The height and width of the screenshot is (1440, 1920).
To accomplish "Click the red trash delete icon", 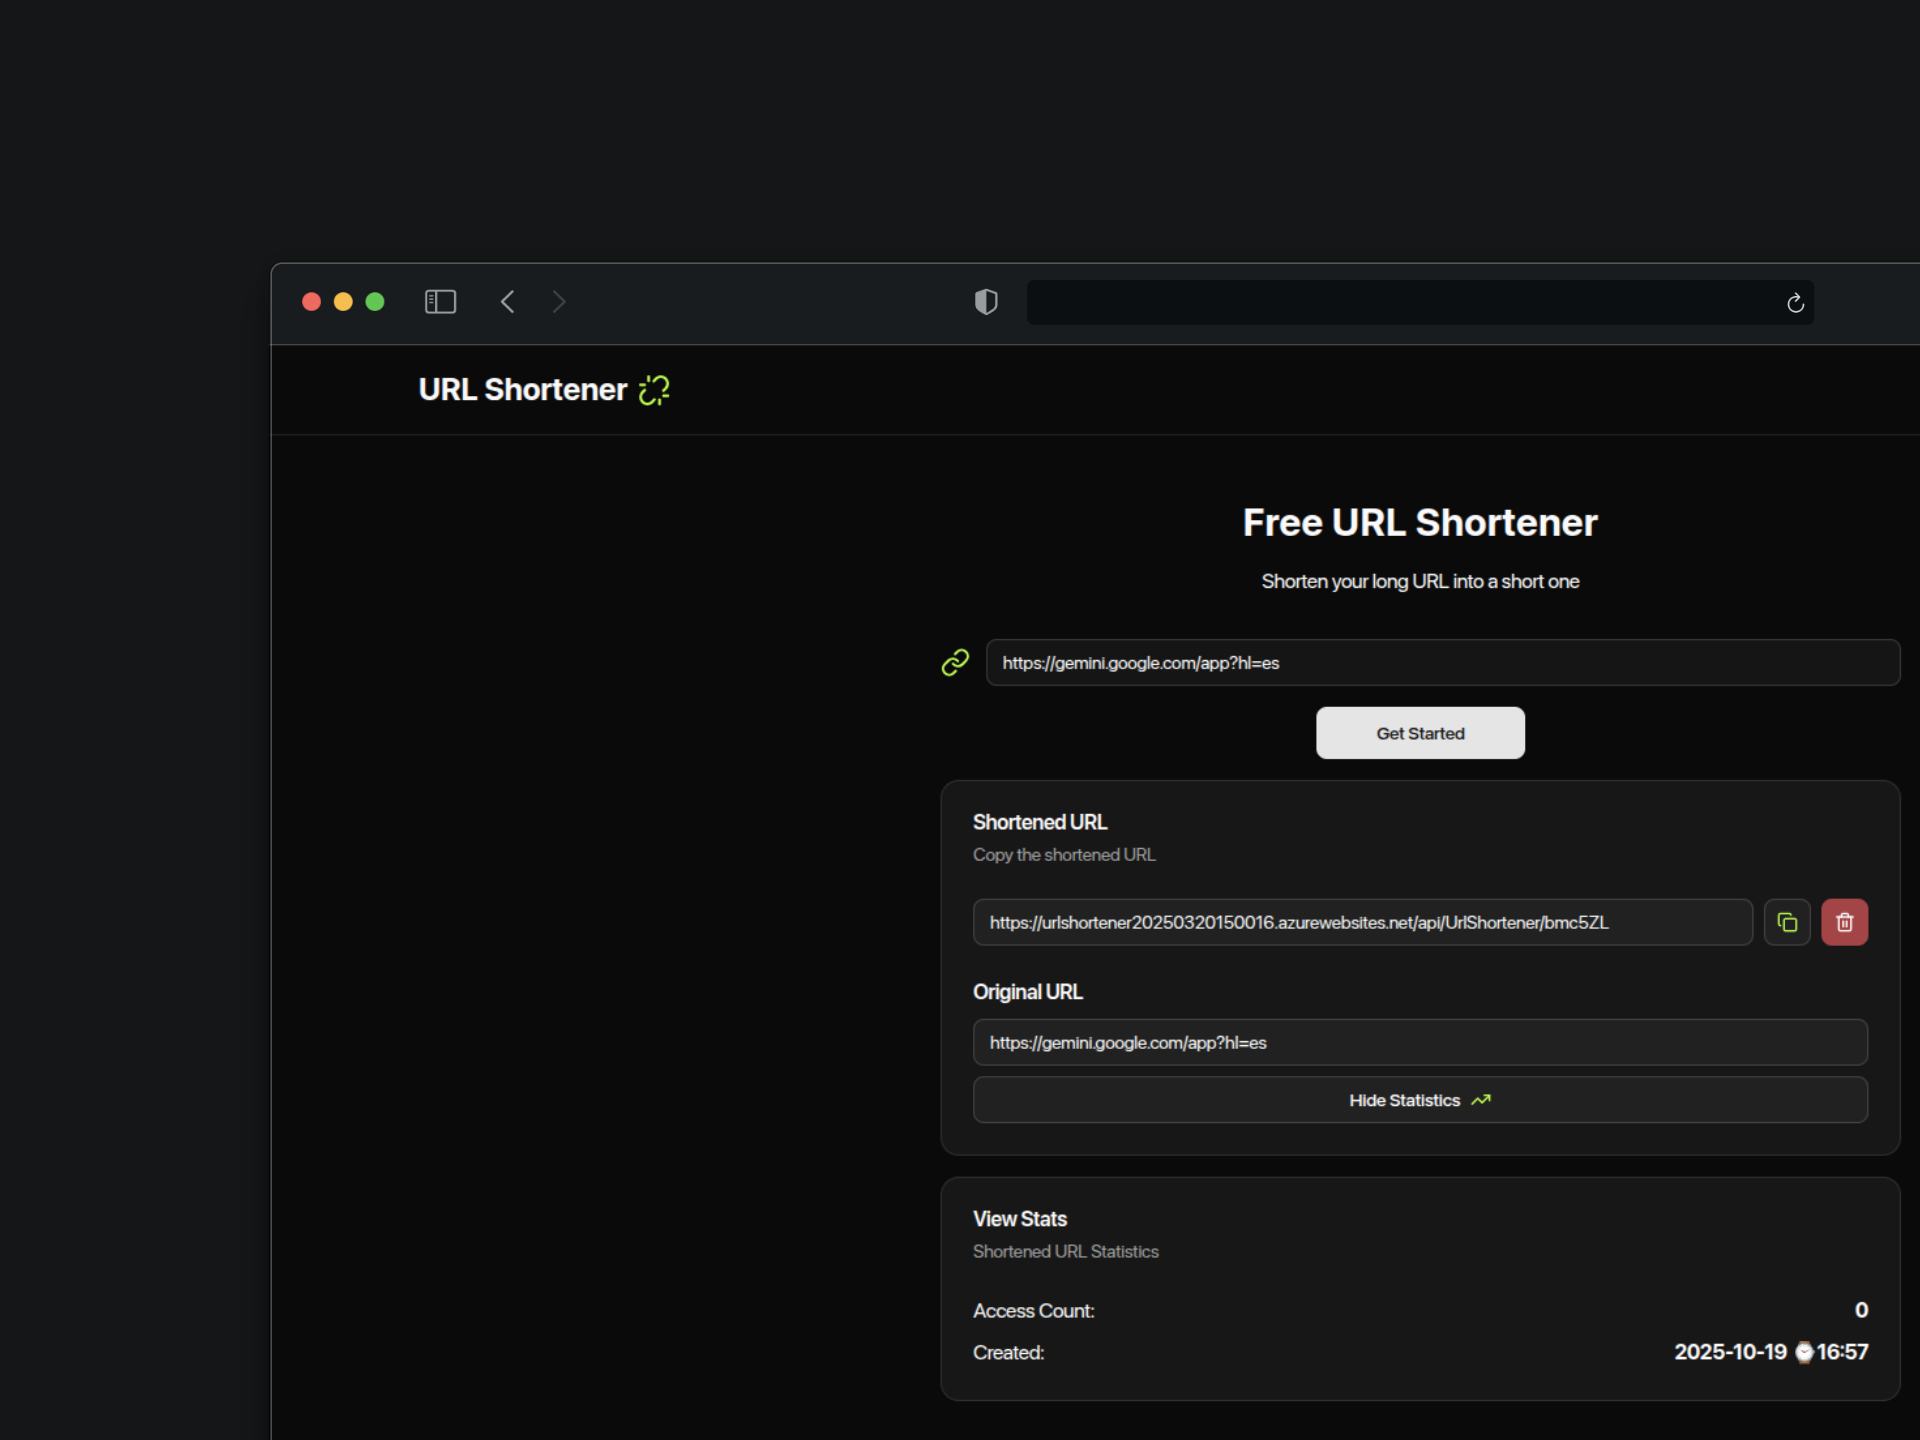I will point(1845,922).
